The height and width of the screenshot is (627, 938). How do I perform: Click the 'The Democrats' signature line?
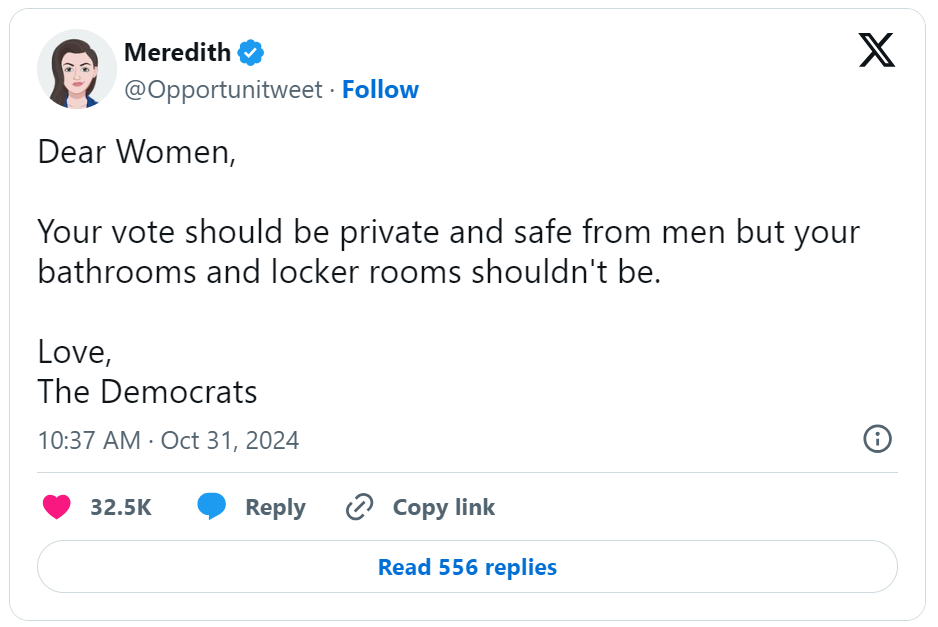(148, 391)
